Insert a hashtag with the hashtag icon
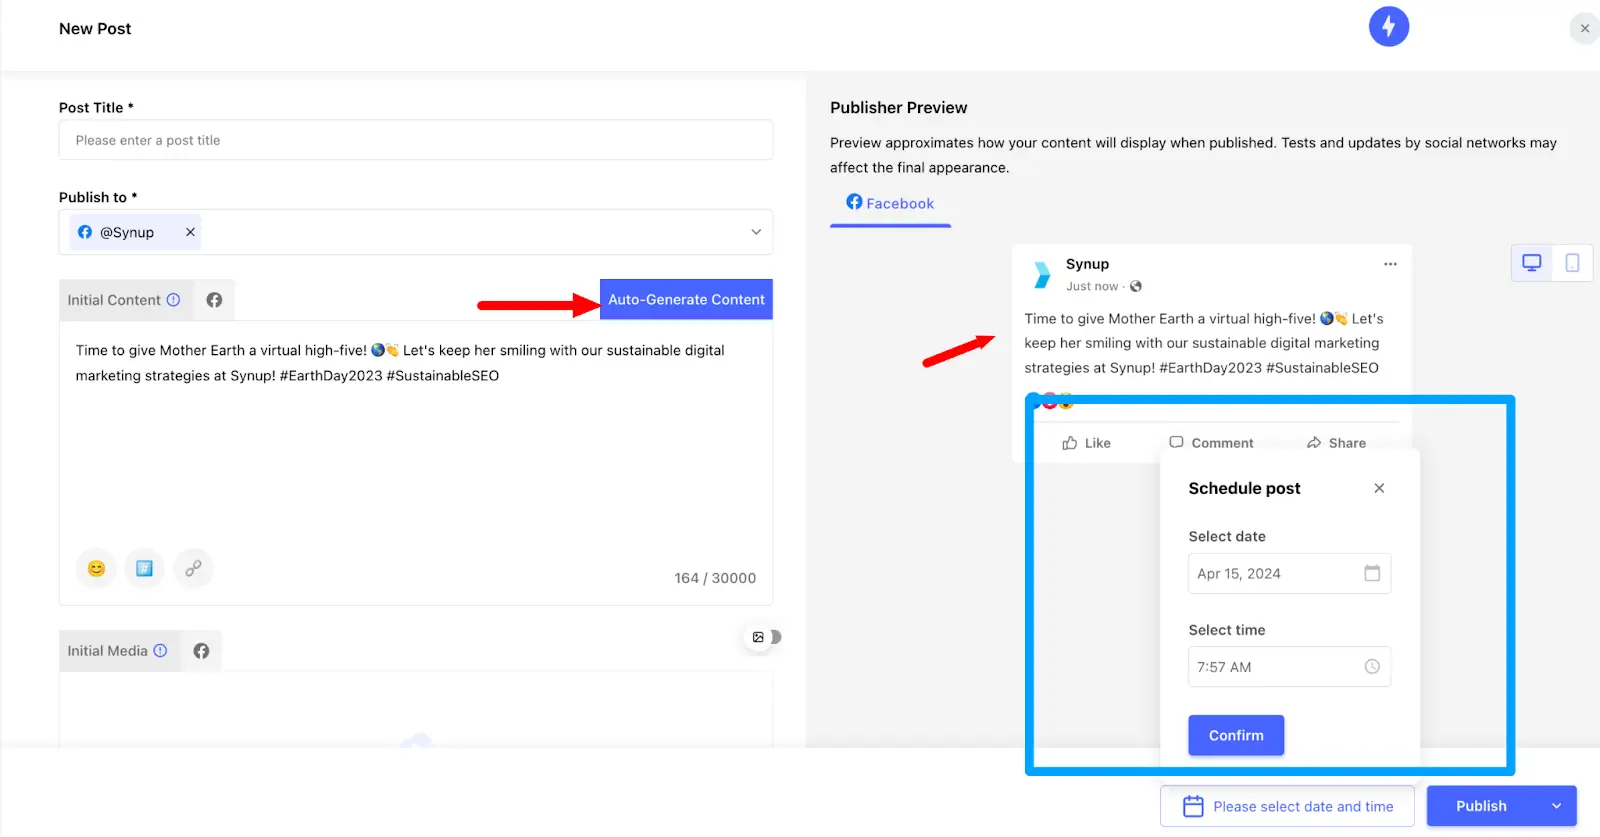 pos(144,568)
